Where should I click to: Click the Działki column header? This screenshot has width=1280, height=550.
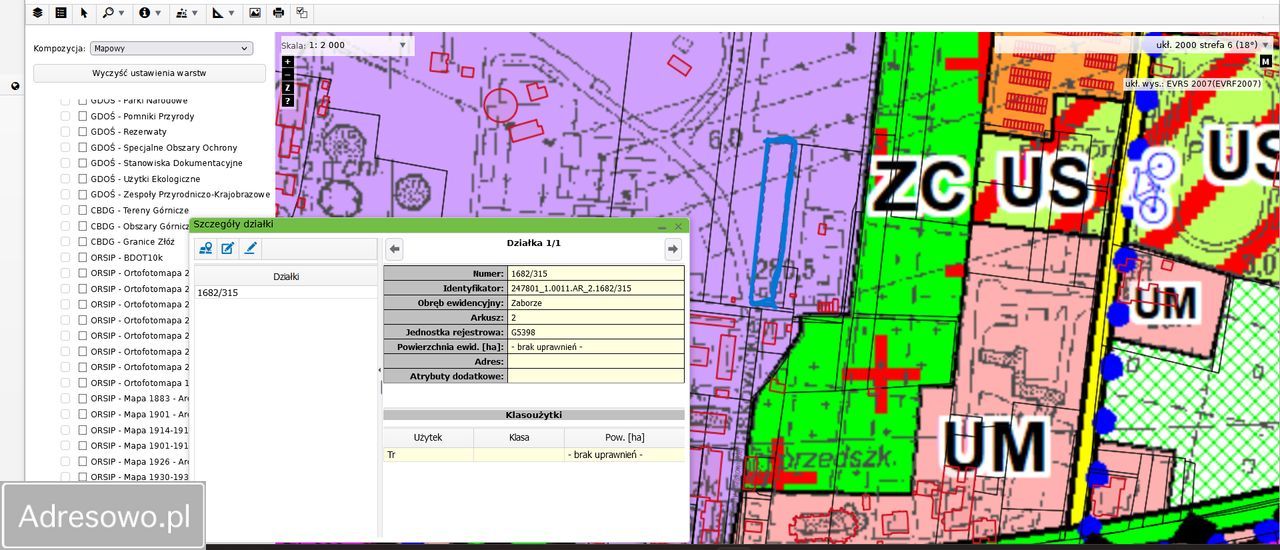pyautogui.click(x=286, y=277)
